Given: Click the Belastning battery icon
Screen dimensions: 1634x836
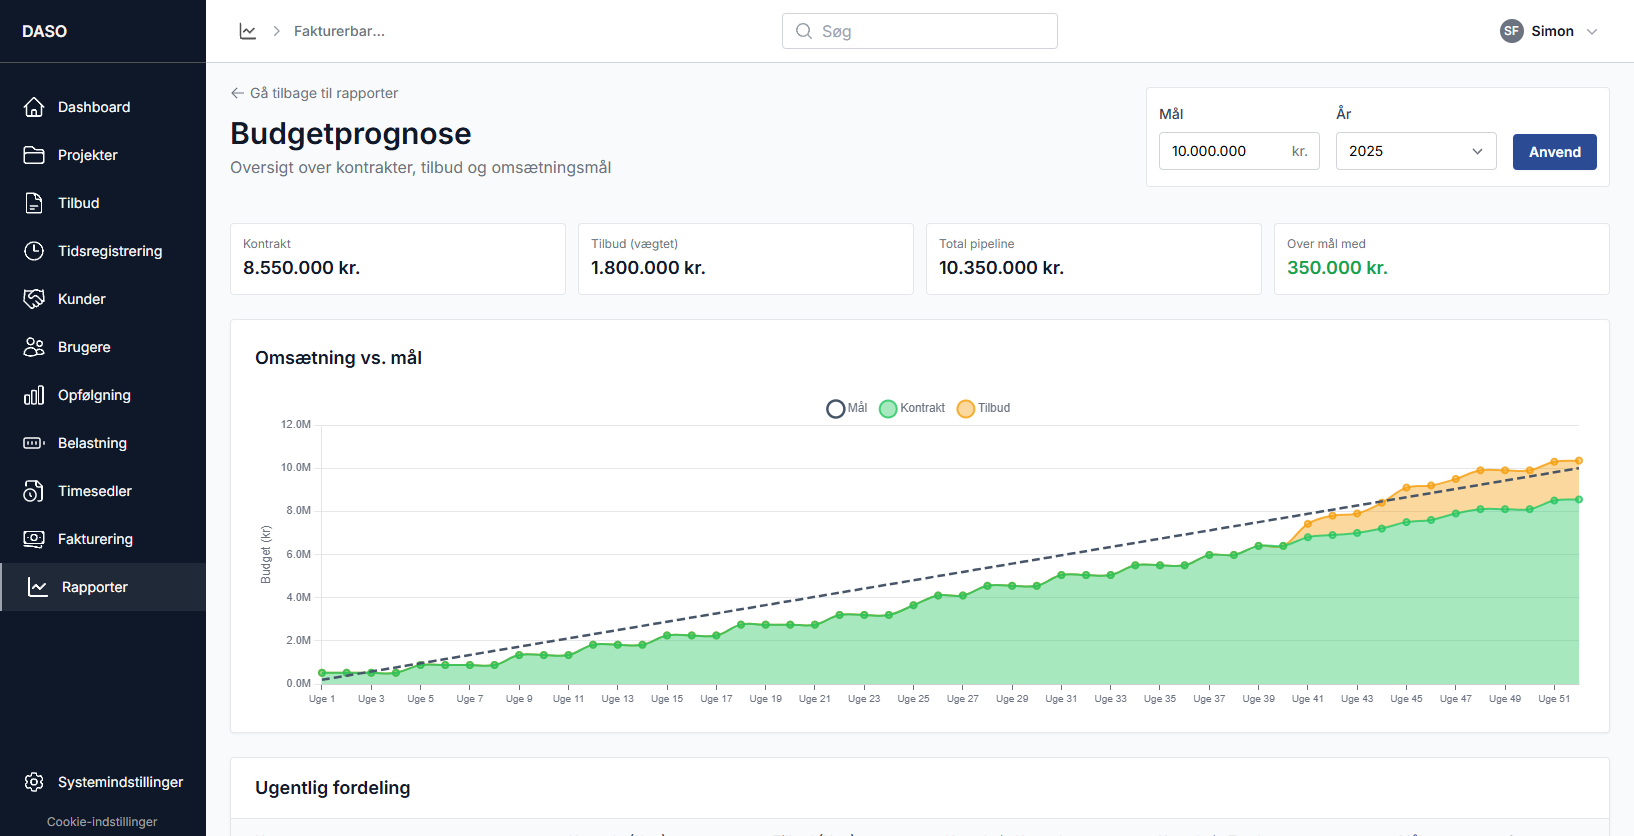Looking at the screenshot, I should (x=34, y=443).
